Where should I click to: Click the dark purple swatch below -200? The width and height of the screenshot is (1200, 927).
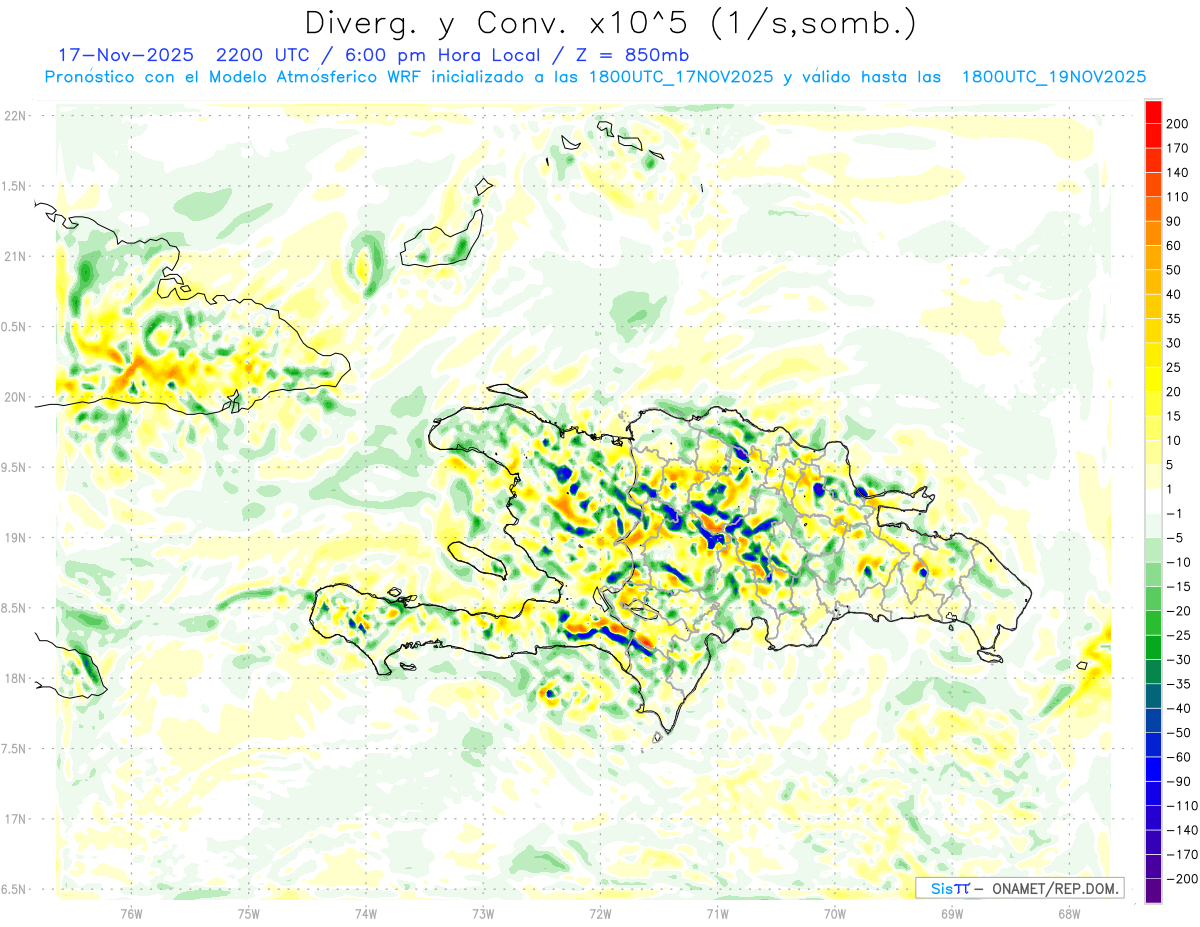1154,891
